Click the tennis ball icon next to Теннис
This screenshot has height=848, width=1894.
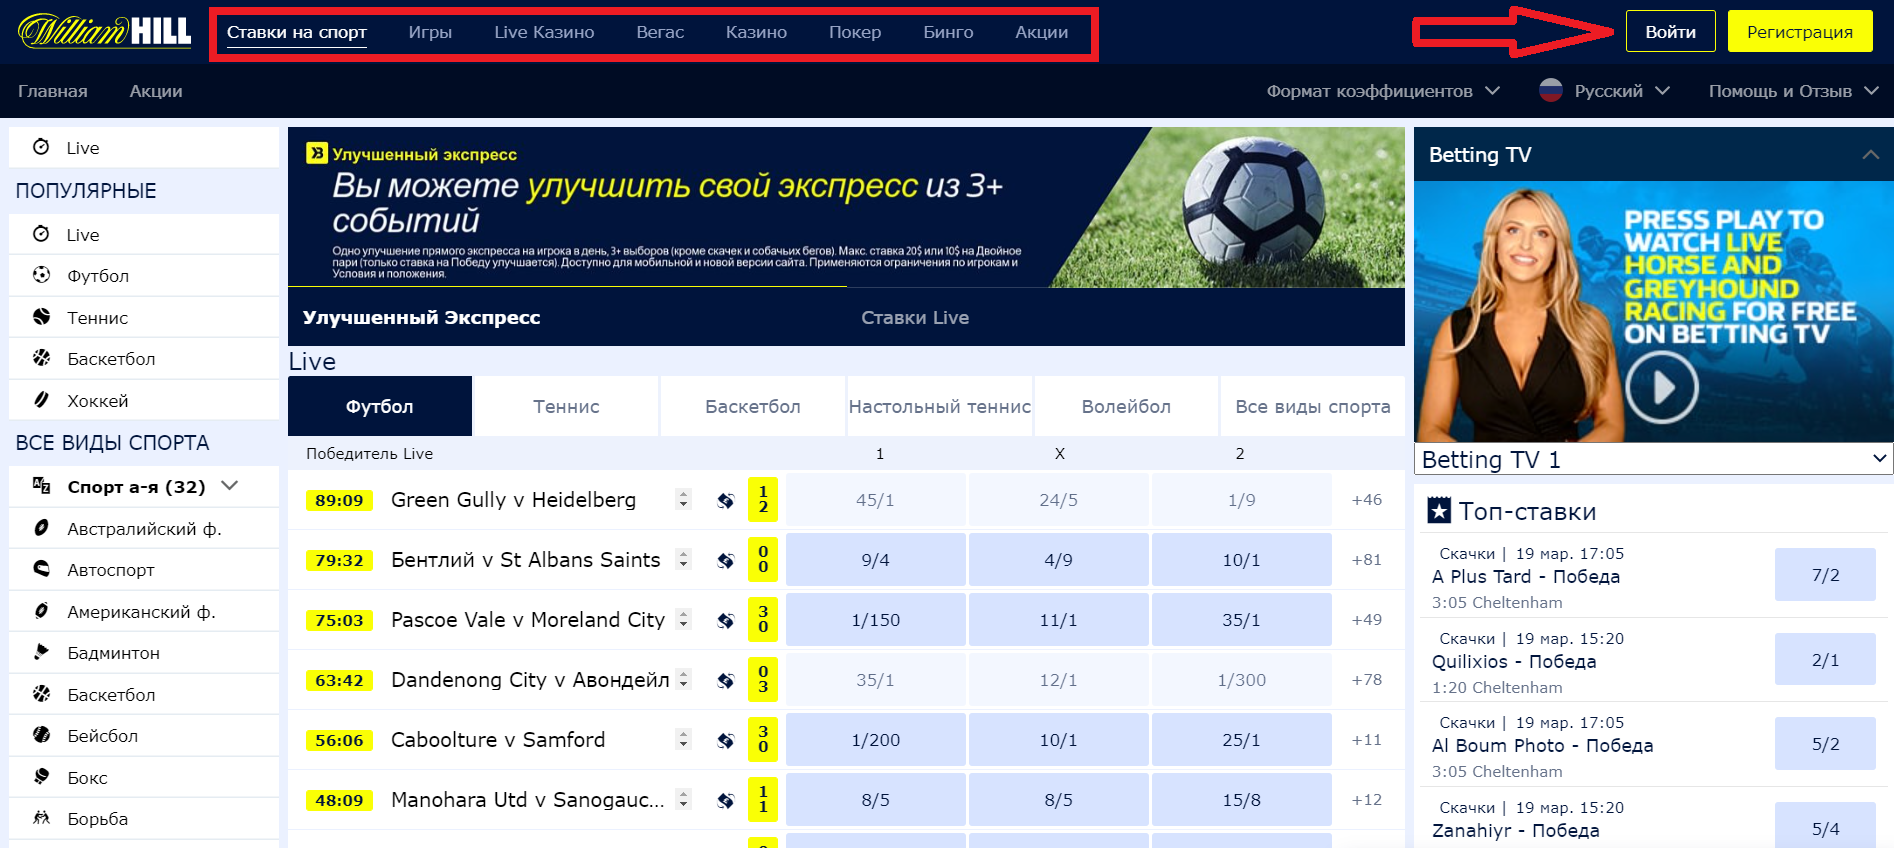click(x=41, y=317)
